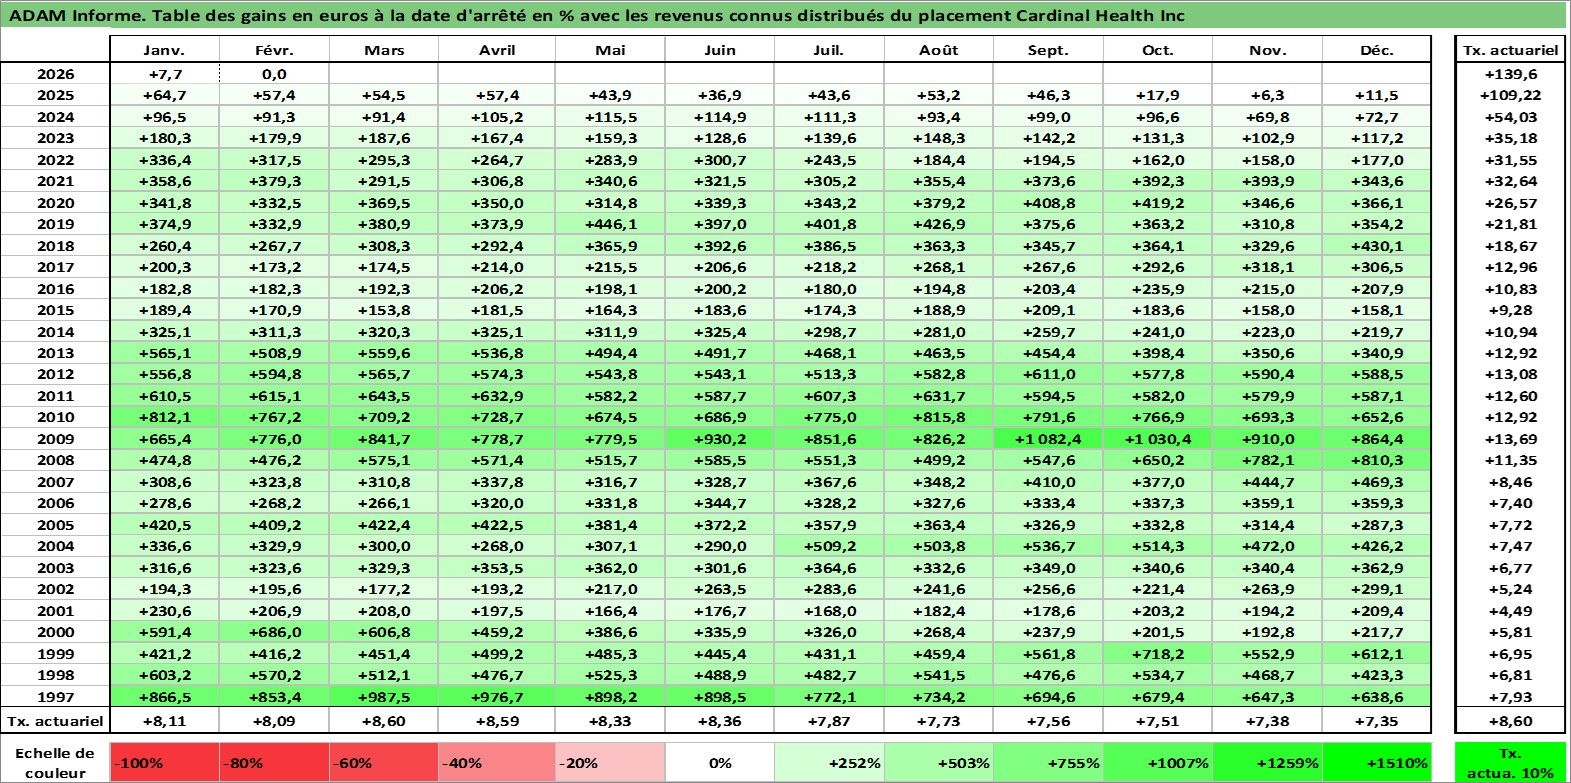
Task: Click the +69,8 cell in Nov. 2024
Action: coord(1267,117)
